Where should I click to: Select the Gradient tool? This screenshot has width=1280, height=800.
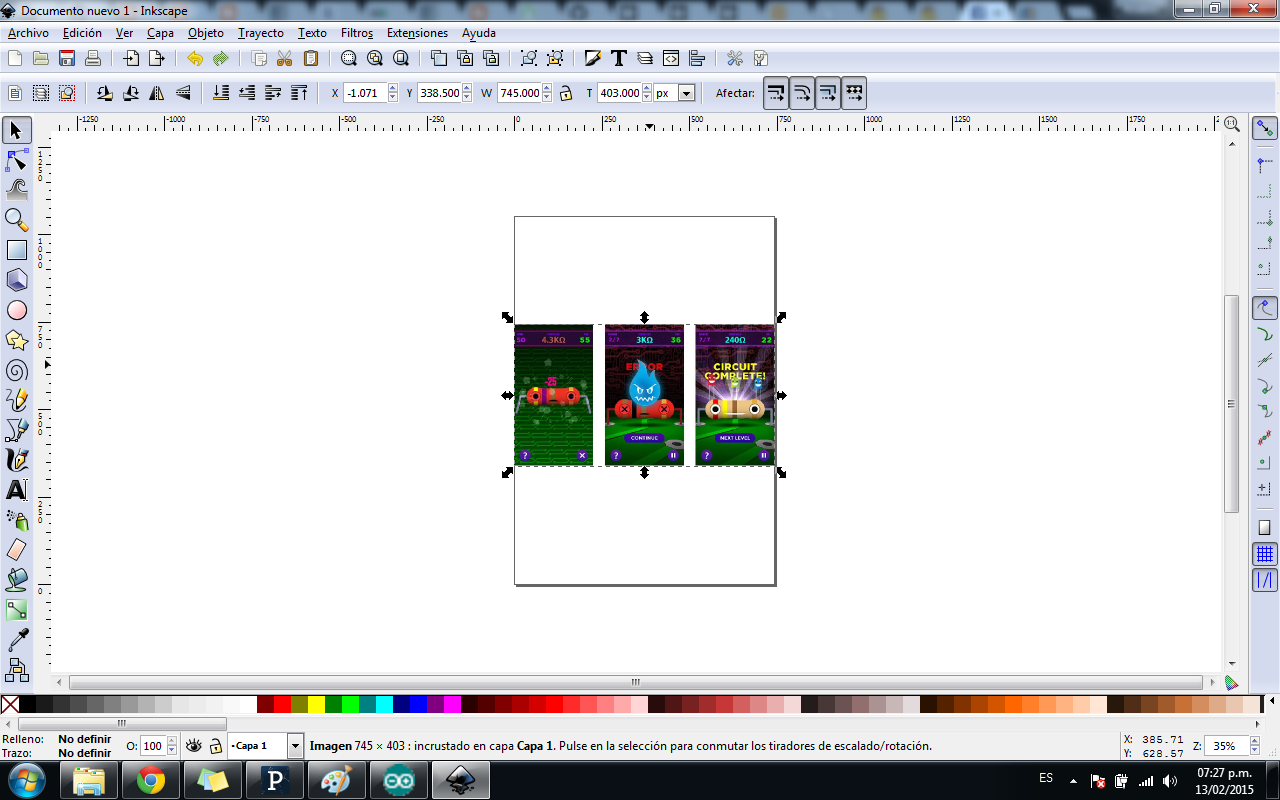point(17,609)
